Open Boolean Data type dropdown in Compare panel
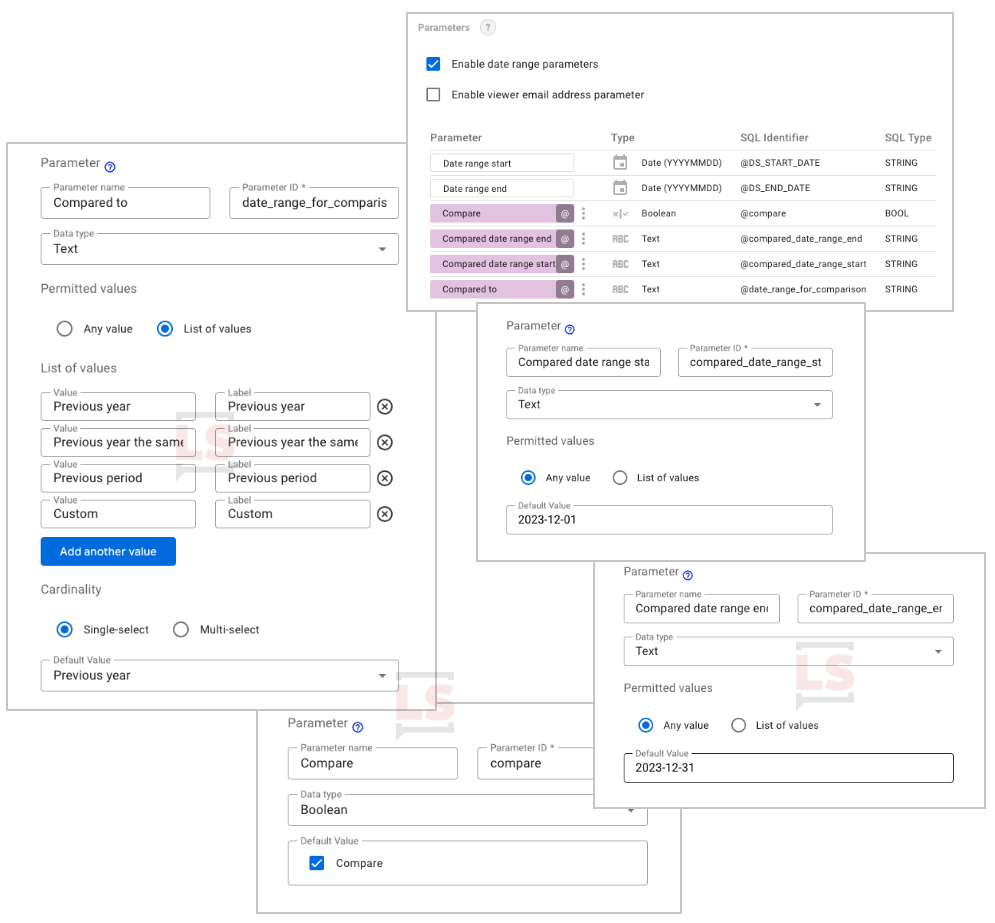 [x=468, y=810]
